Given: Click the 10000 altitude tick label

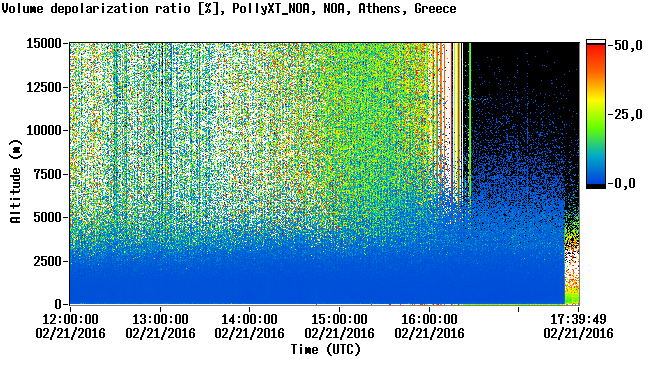Looking at the screenshot, I should (x=44, y=131).
